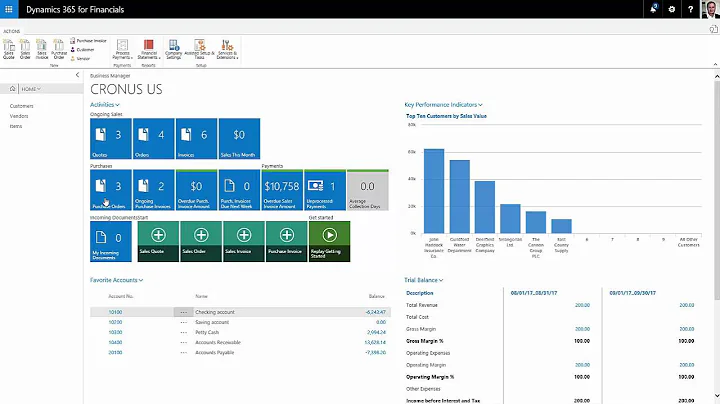Open Financial Statements dropdown in ribbon
The image size is (720, 404).
[x=149, y=49]
